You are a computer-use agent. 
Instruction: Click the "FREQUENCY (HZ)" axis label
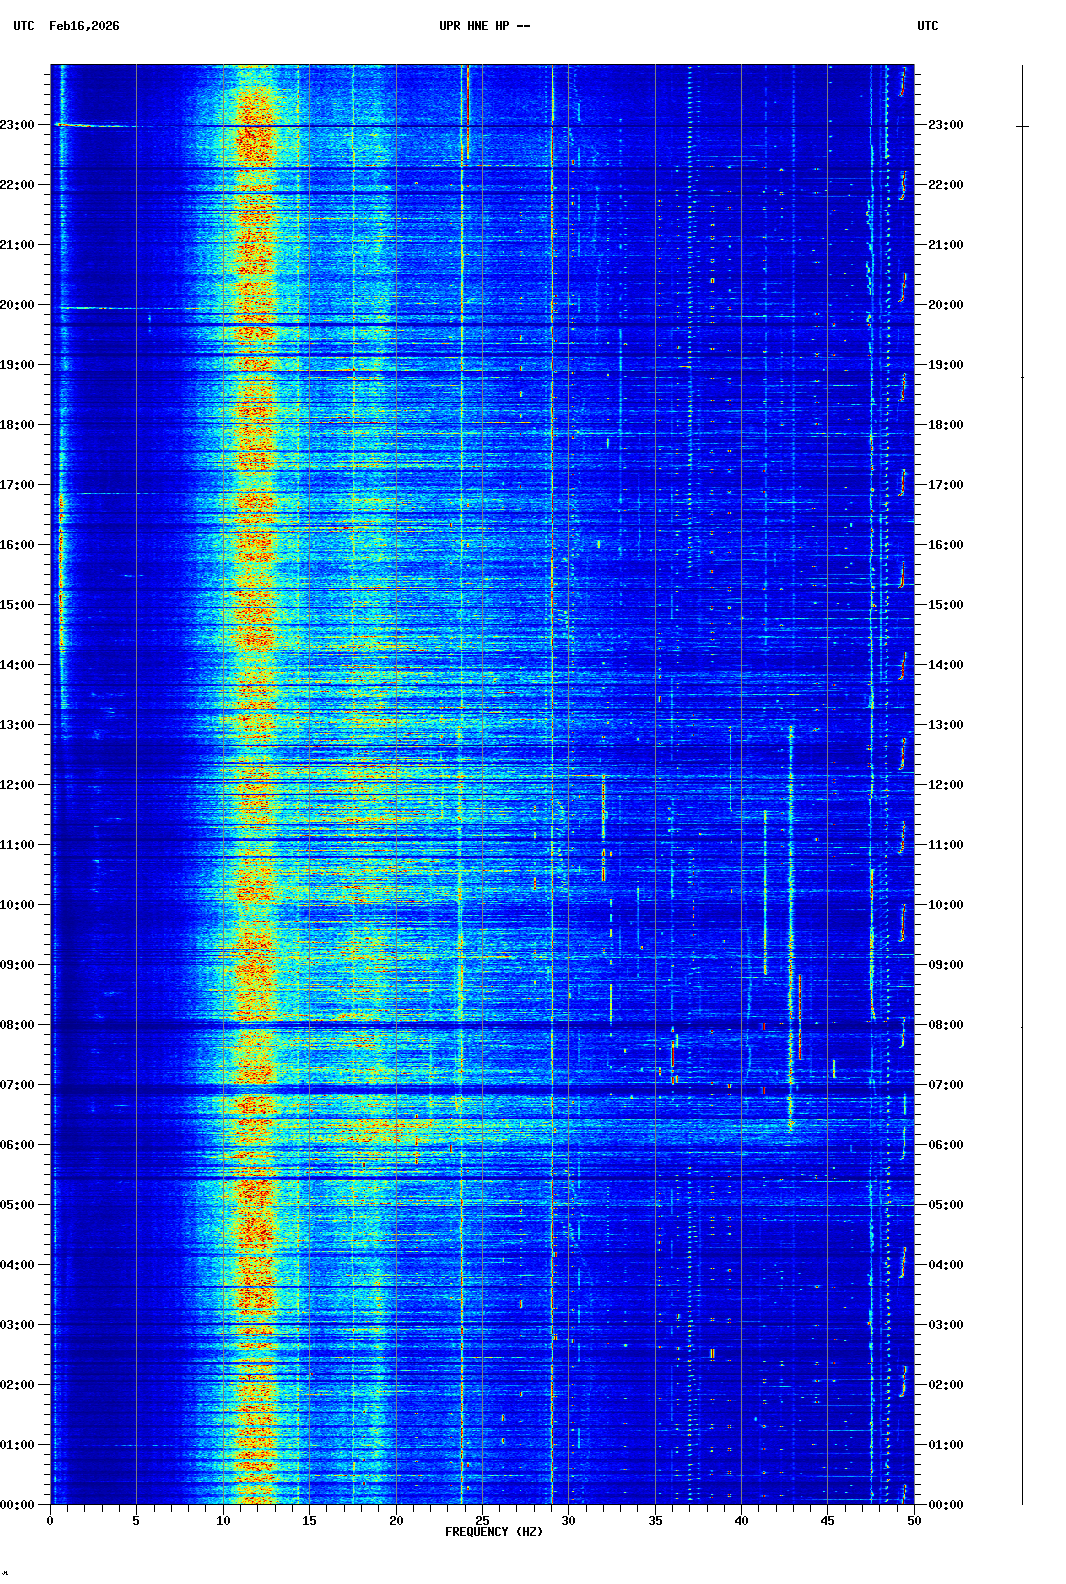(493, 1532)
